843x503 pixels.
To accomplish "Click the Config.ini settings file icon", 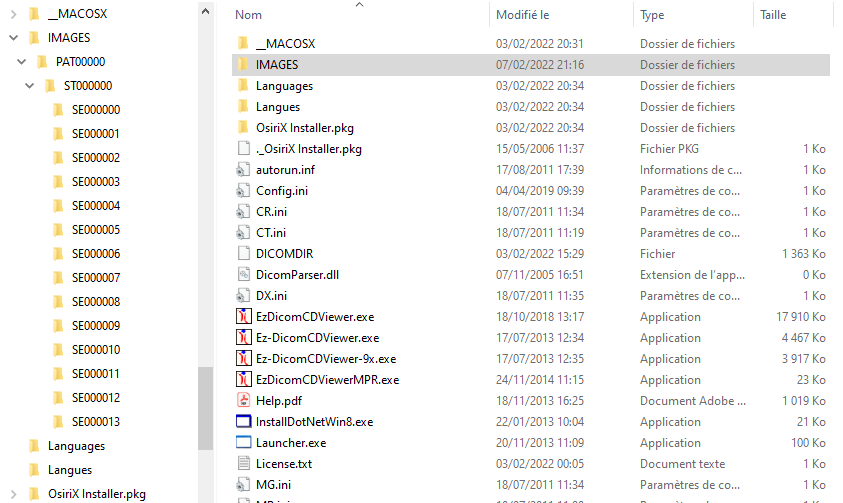I will (243, 191).
